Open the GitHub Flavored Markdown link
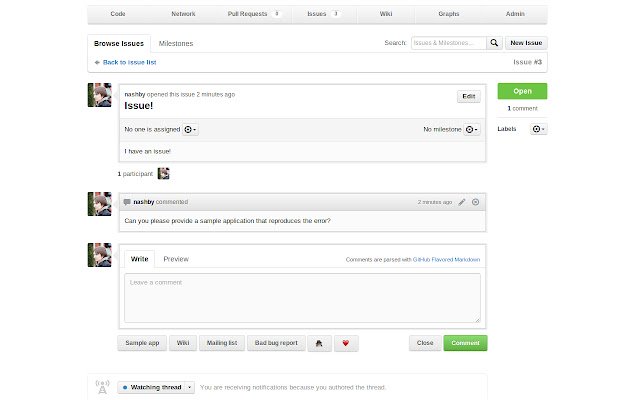Screen dimensions: 640x400 tap(446, 260)
